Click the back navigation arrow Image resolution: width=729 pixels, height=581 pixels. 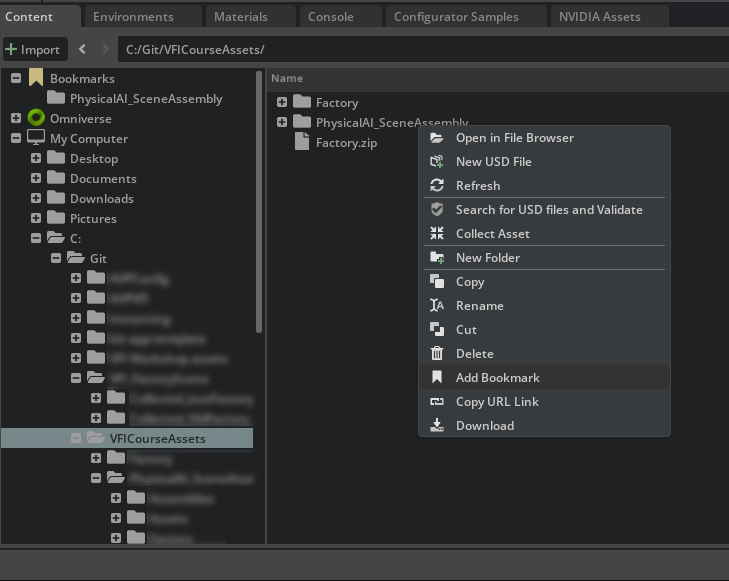[x=82, y=49]
